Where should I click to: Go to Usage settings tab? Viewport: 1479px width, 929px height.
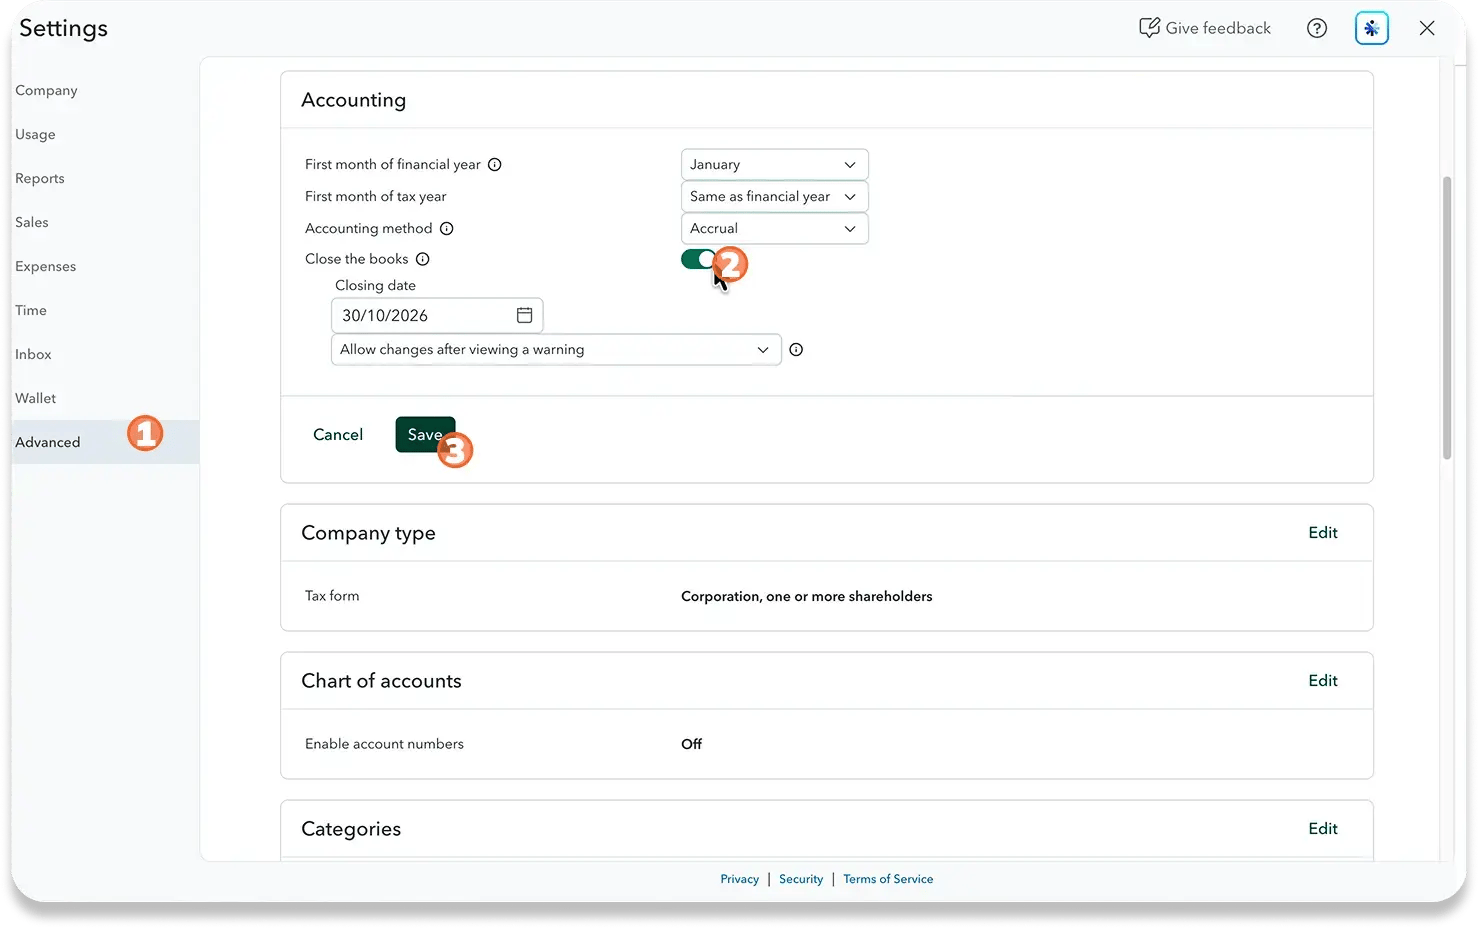[x=35, y=134]
